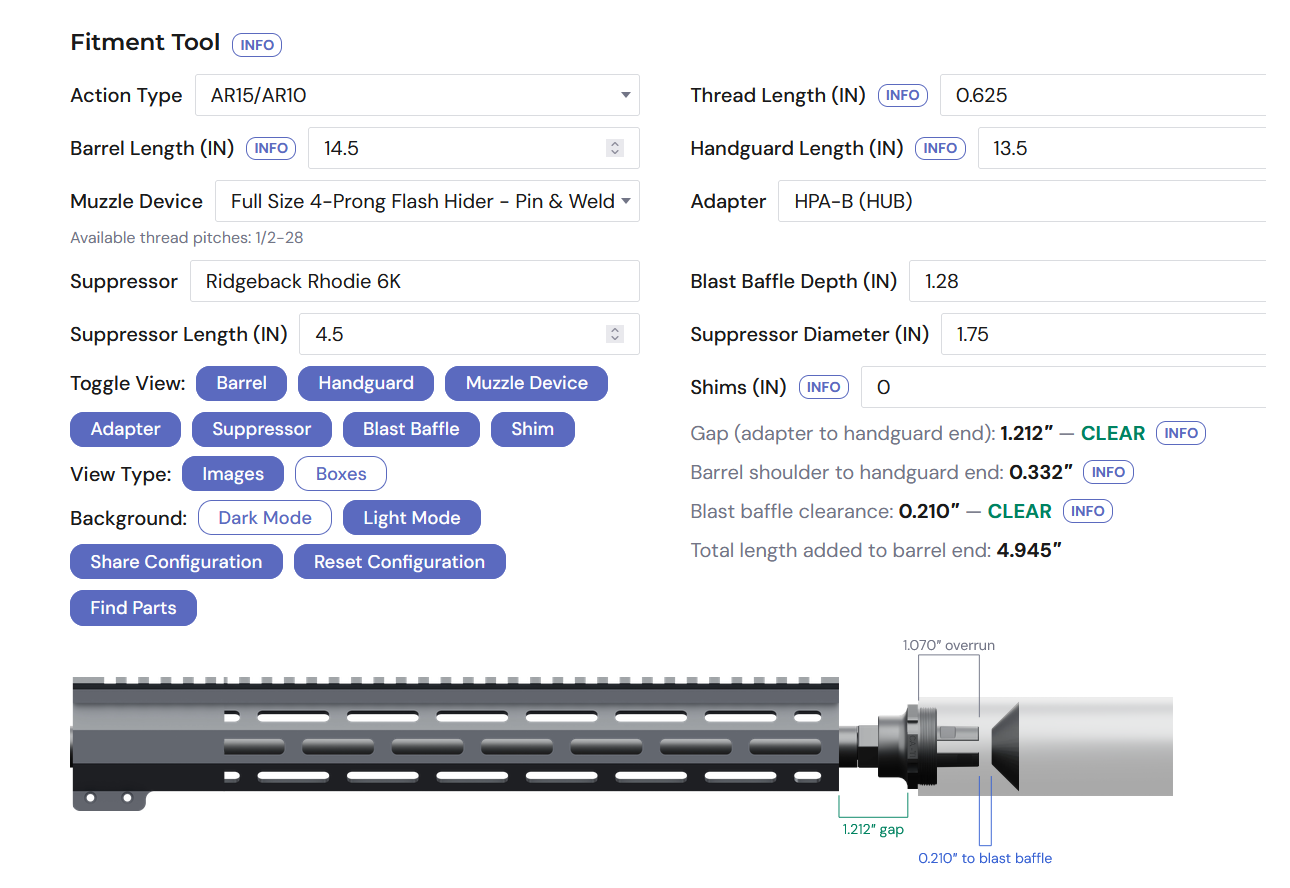Toggle Barrel view visibility
Screen dimensions: 1290x888
242,383
